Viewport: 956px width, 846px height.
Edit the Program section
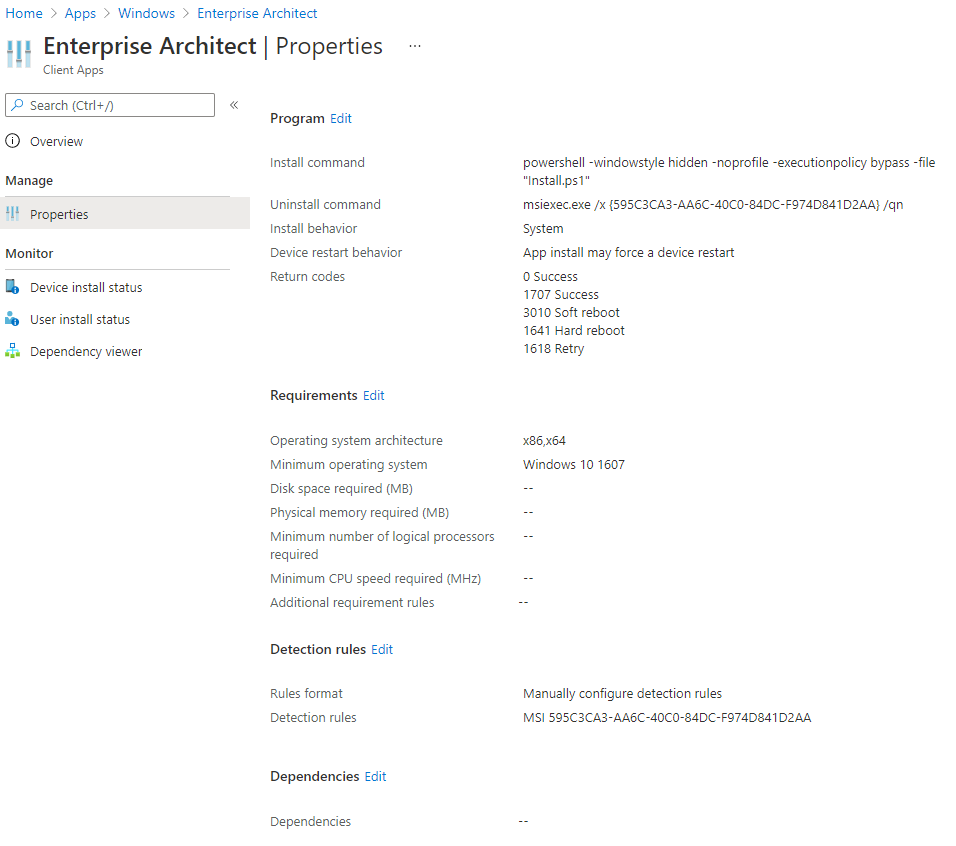click(x=341, y=118)
